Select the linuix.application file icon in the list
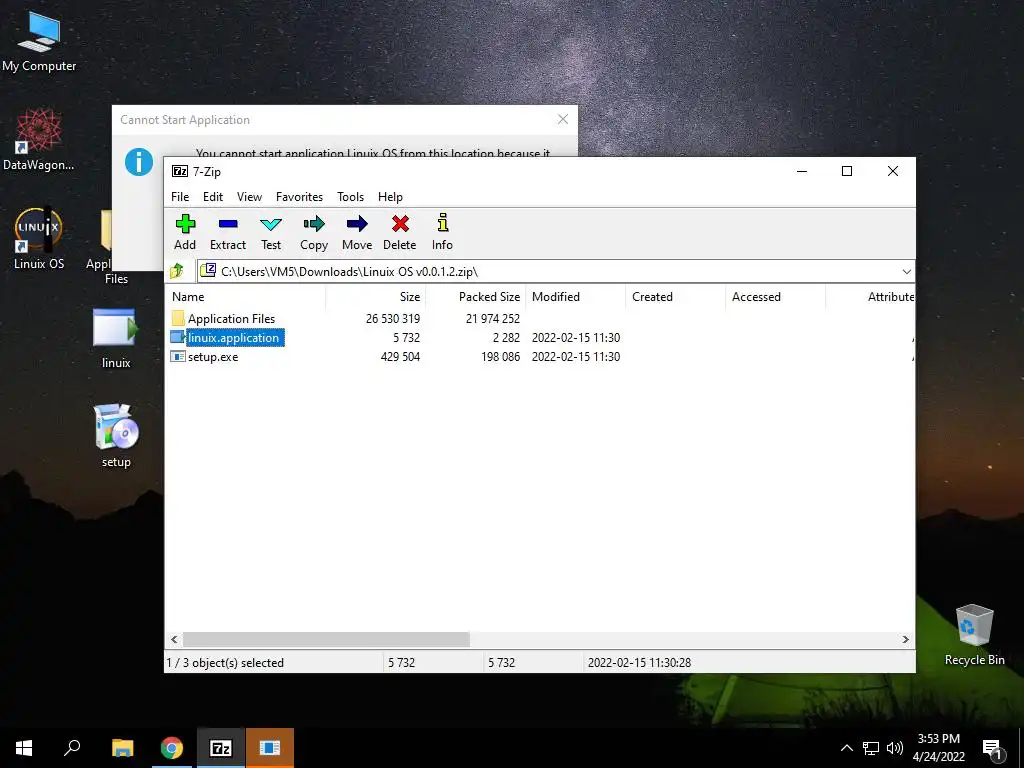Viewport: 1024px width, 768px height. (178, 338)
